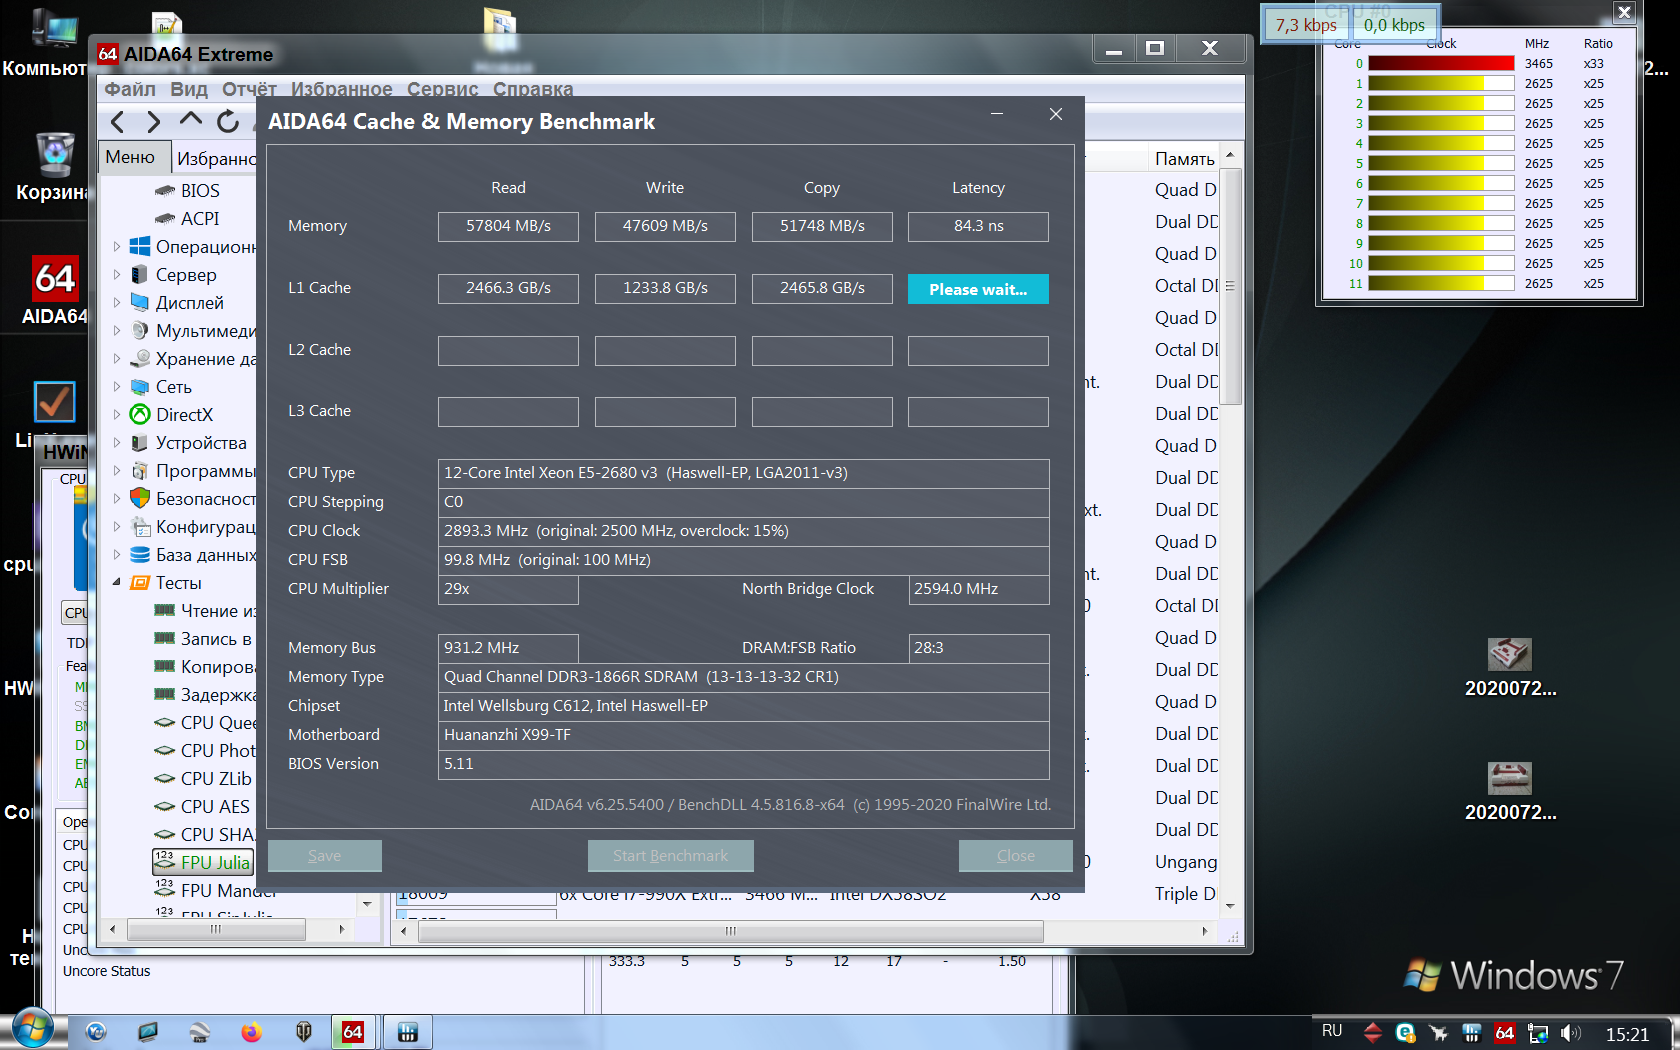Click the Memory Read value 57804 MB/s

click(x=508, y=227)
